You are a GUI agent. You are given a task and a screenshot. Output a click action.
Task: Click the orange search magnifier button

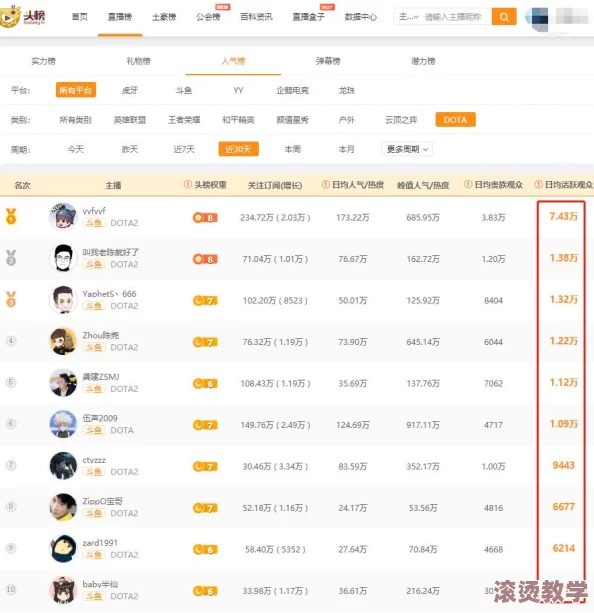[504, 17]
